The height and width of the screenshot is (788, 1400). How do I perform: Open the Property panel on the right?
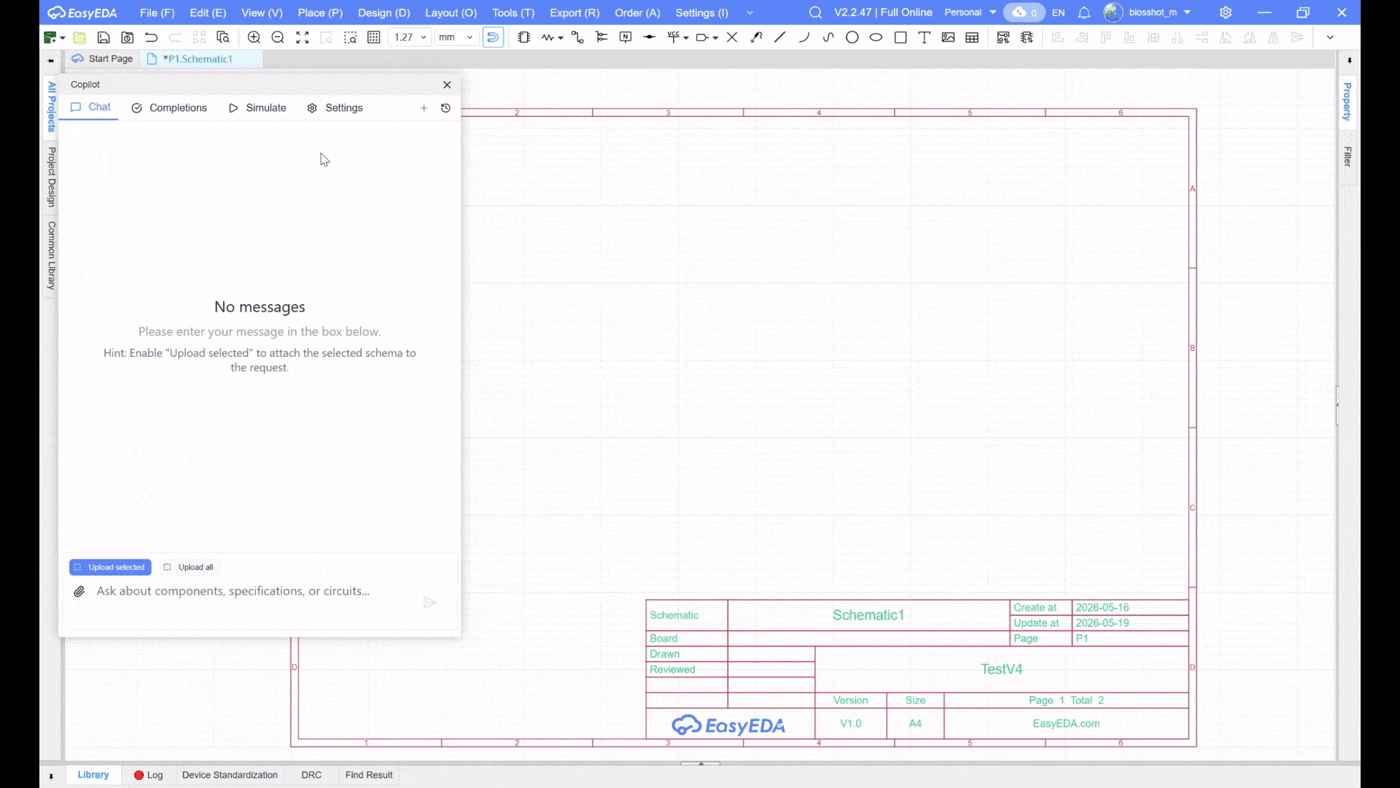pos(1348,101)
